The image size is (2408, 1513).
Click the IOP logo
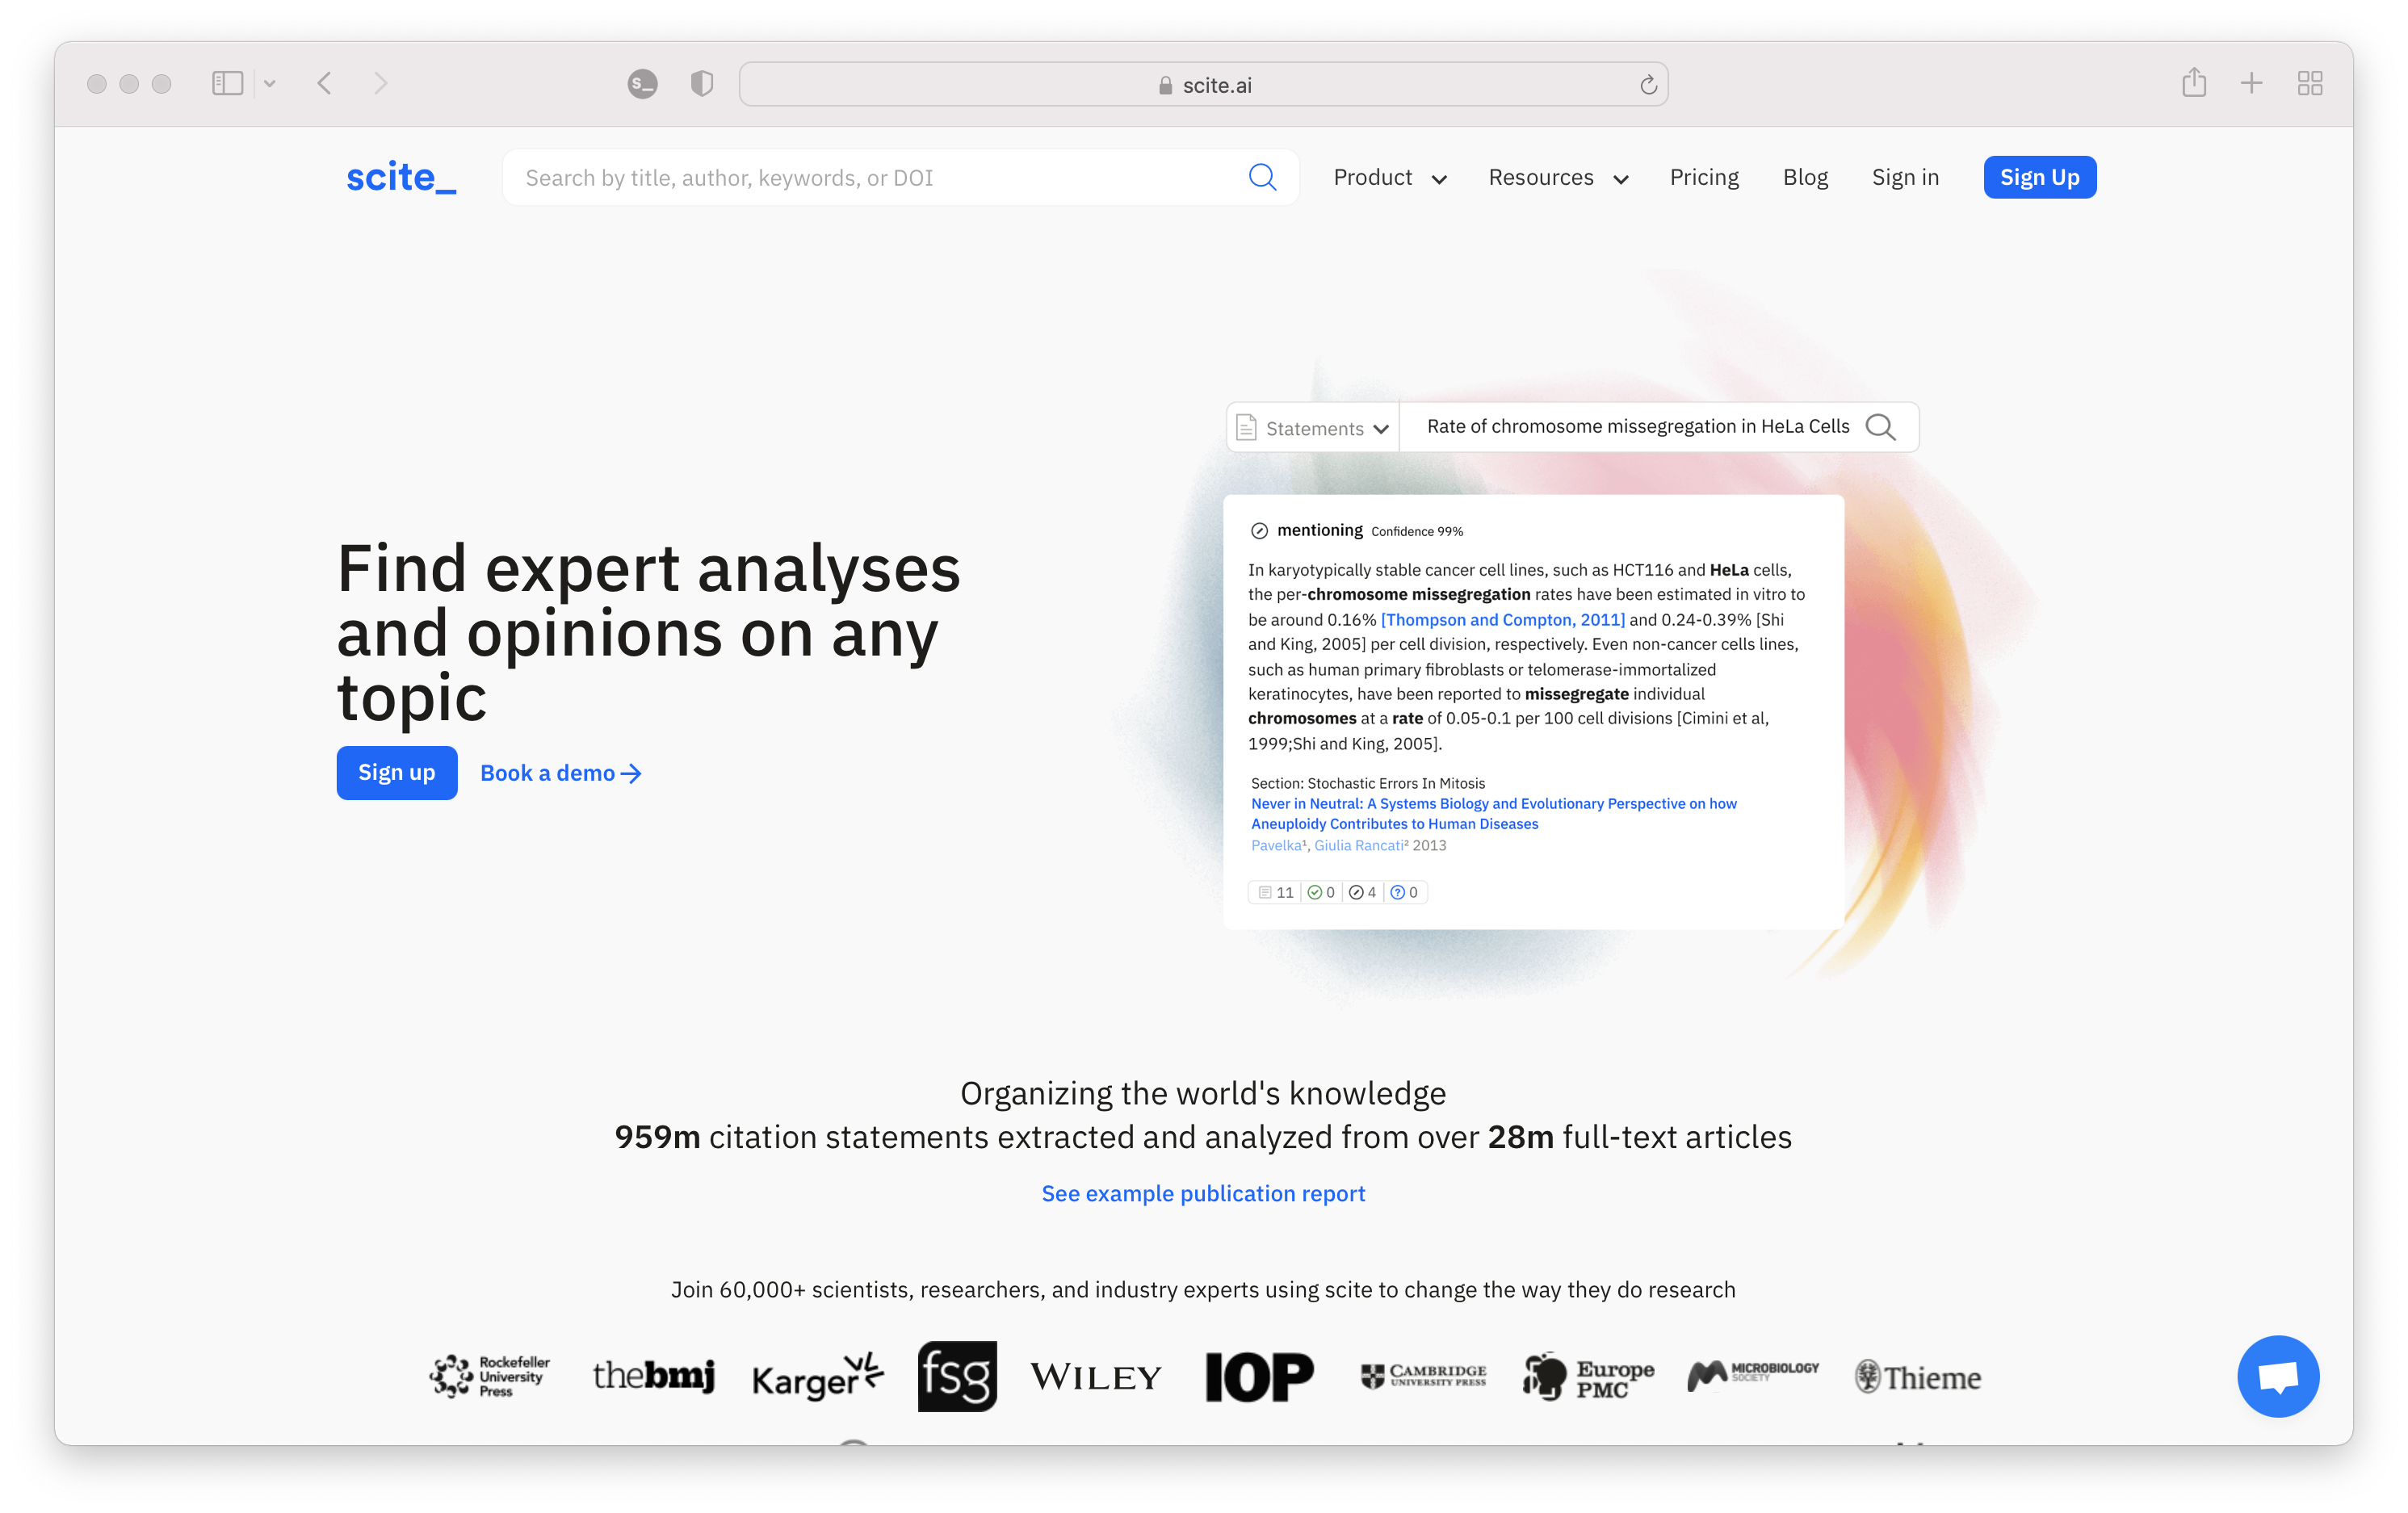pos(1259,1376)
